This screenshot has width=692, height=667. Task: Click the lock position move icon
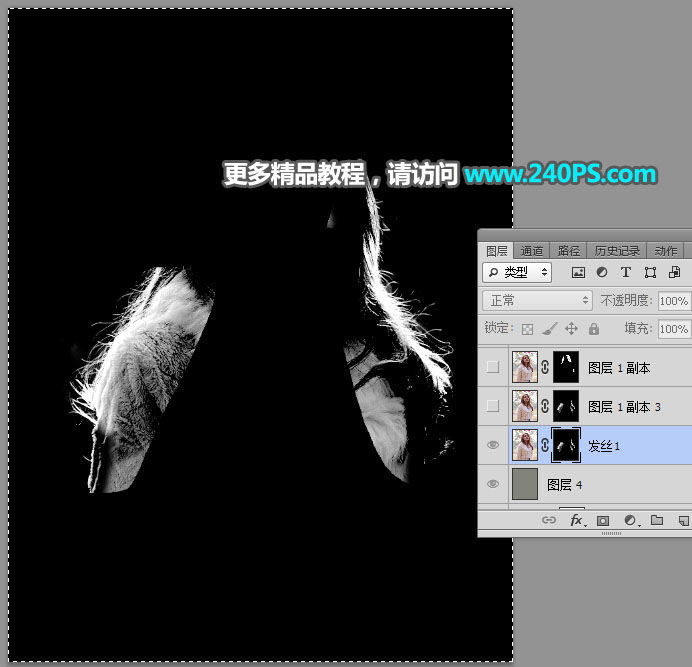pyautogui.click(x=572, y=328)
